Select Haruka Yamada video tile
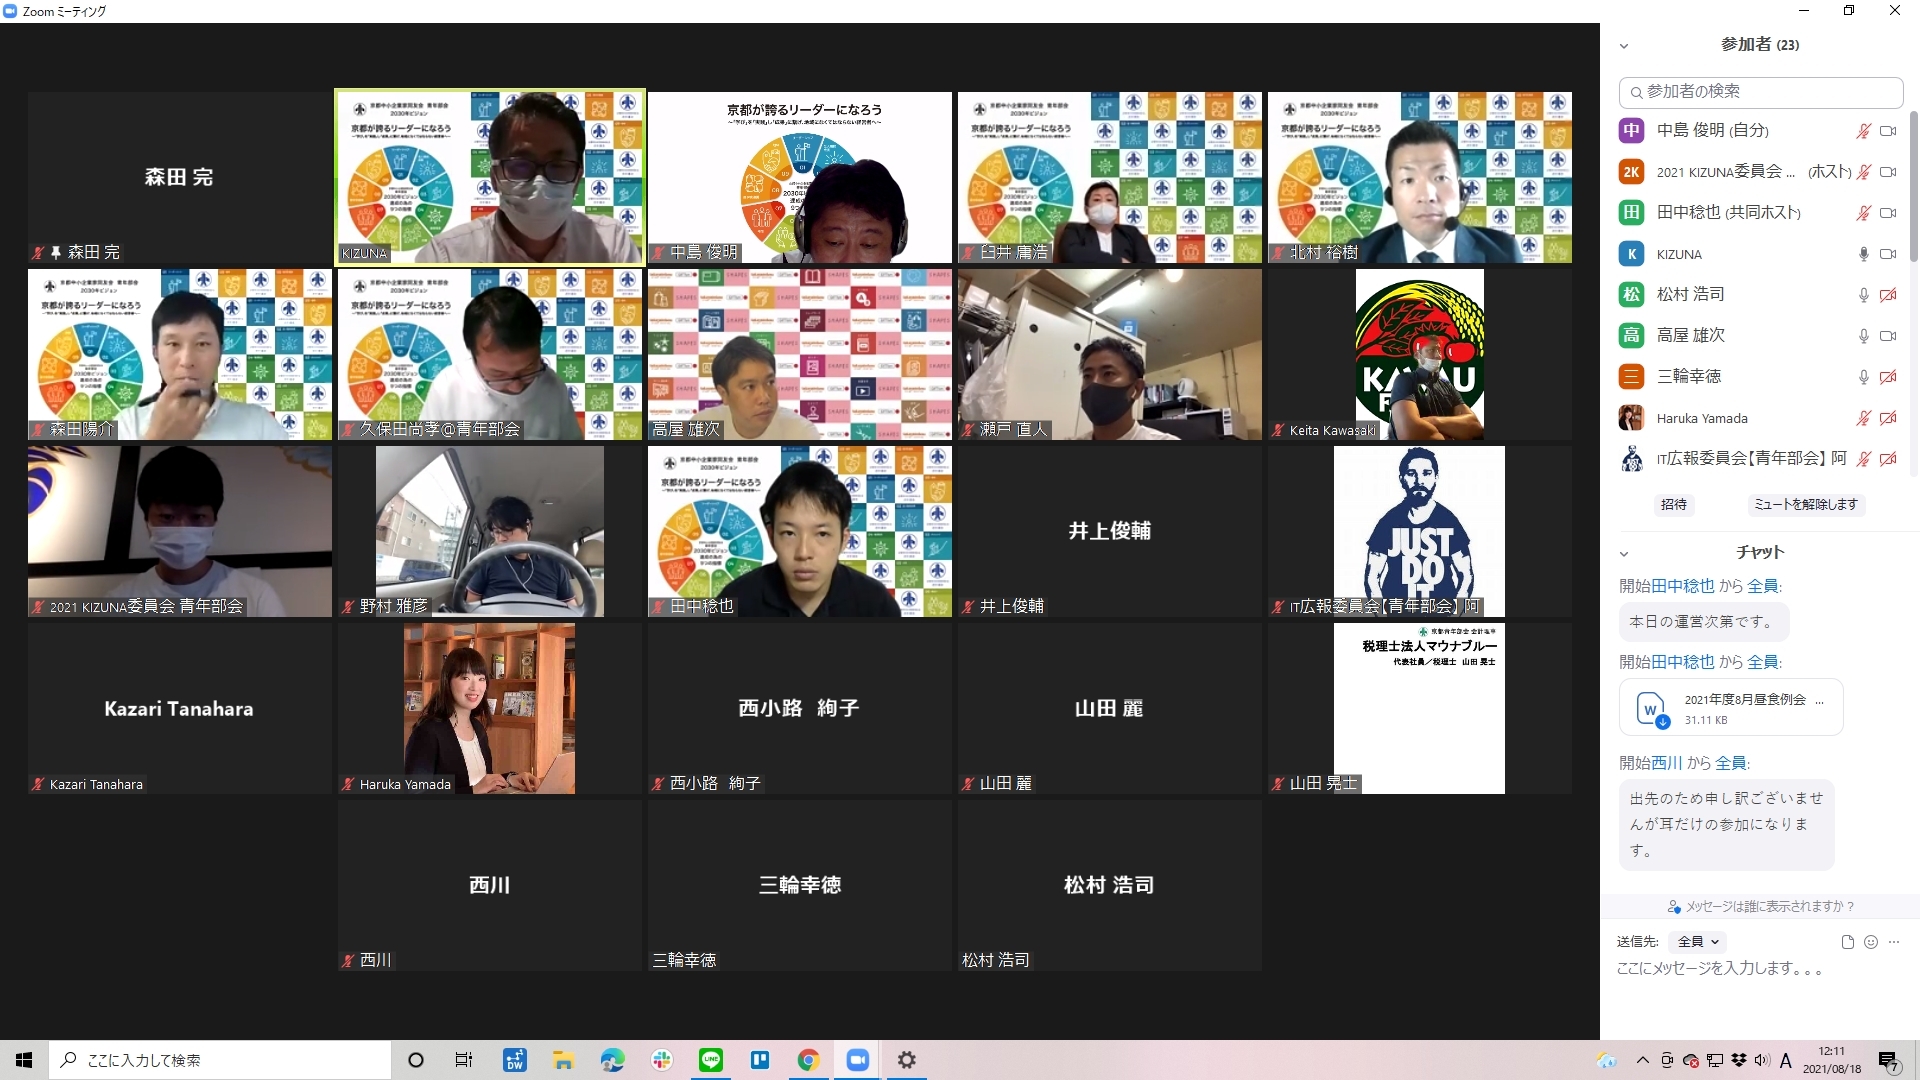 click(x=490, y=708)
